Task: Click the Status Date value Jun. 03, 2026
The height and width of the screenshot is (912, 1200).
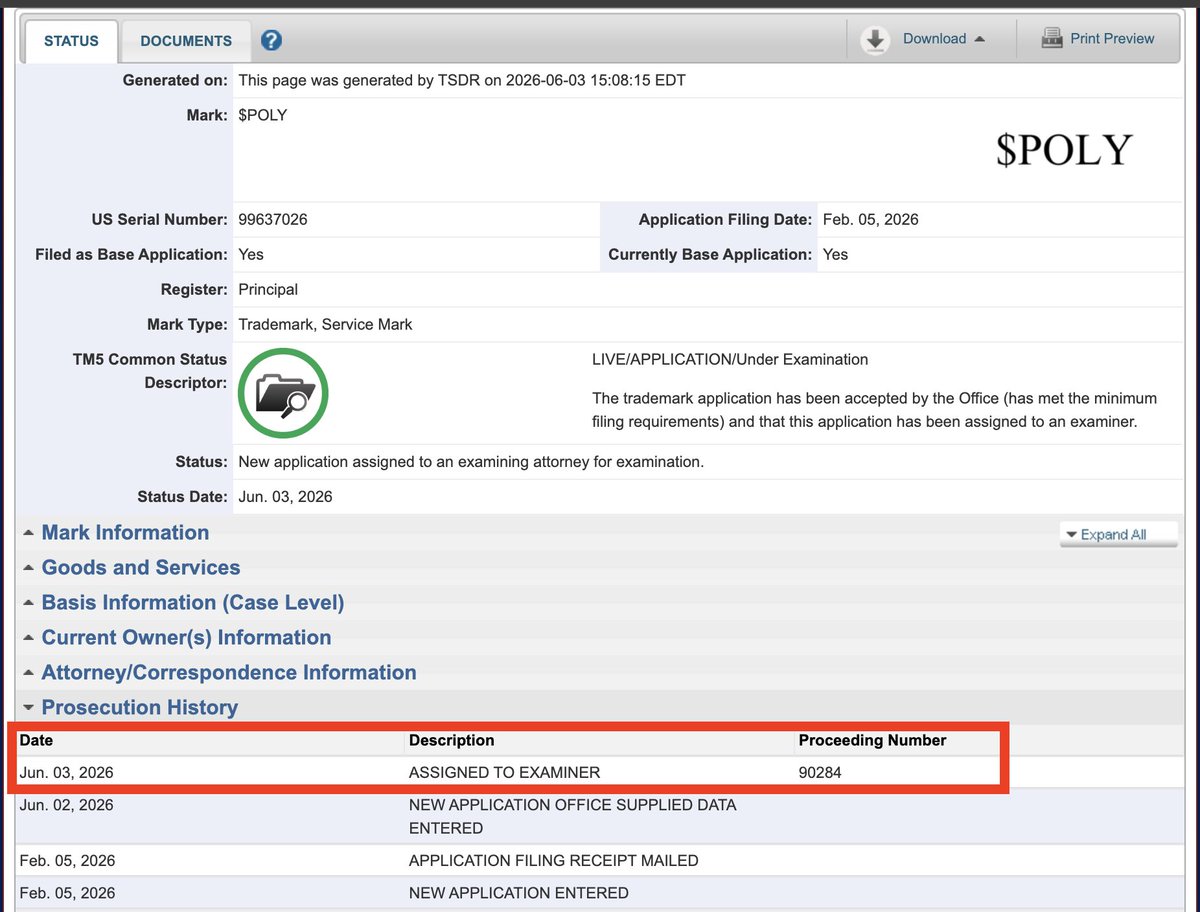Action: pos(286,497)
